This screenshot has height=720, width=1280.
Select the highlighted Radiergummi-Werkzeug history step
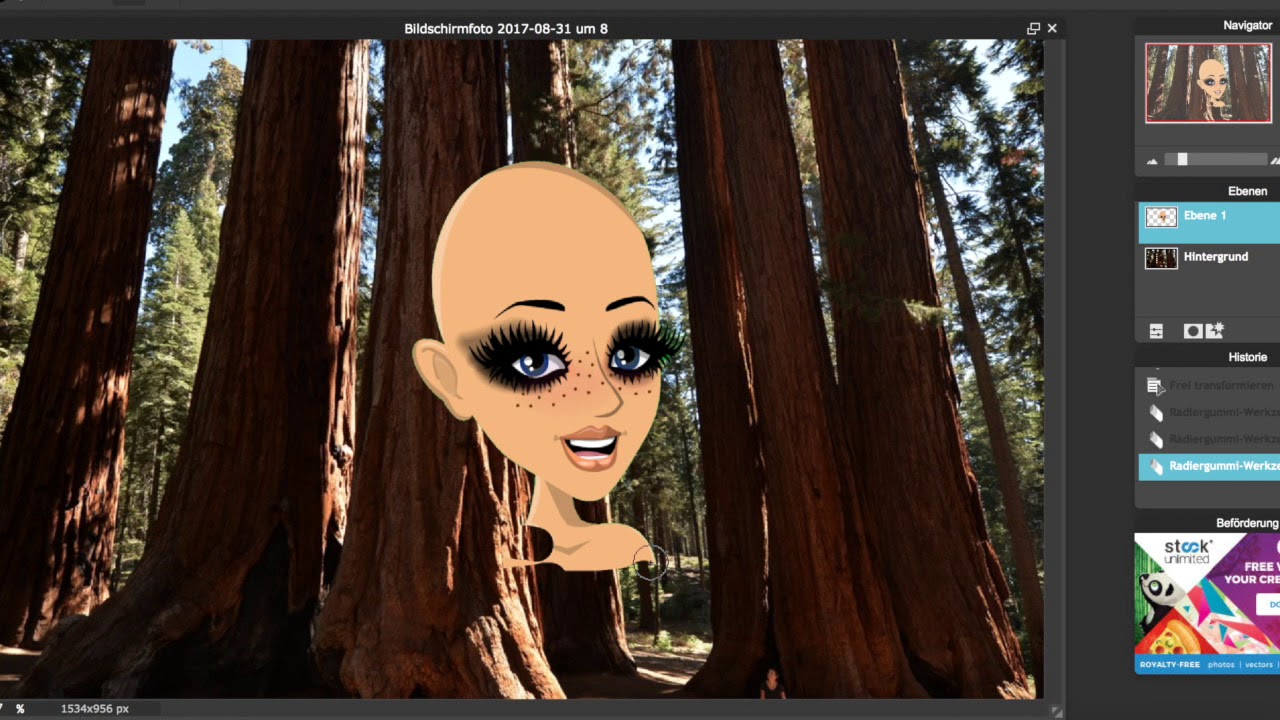coord(1209,466)
